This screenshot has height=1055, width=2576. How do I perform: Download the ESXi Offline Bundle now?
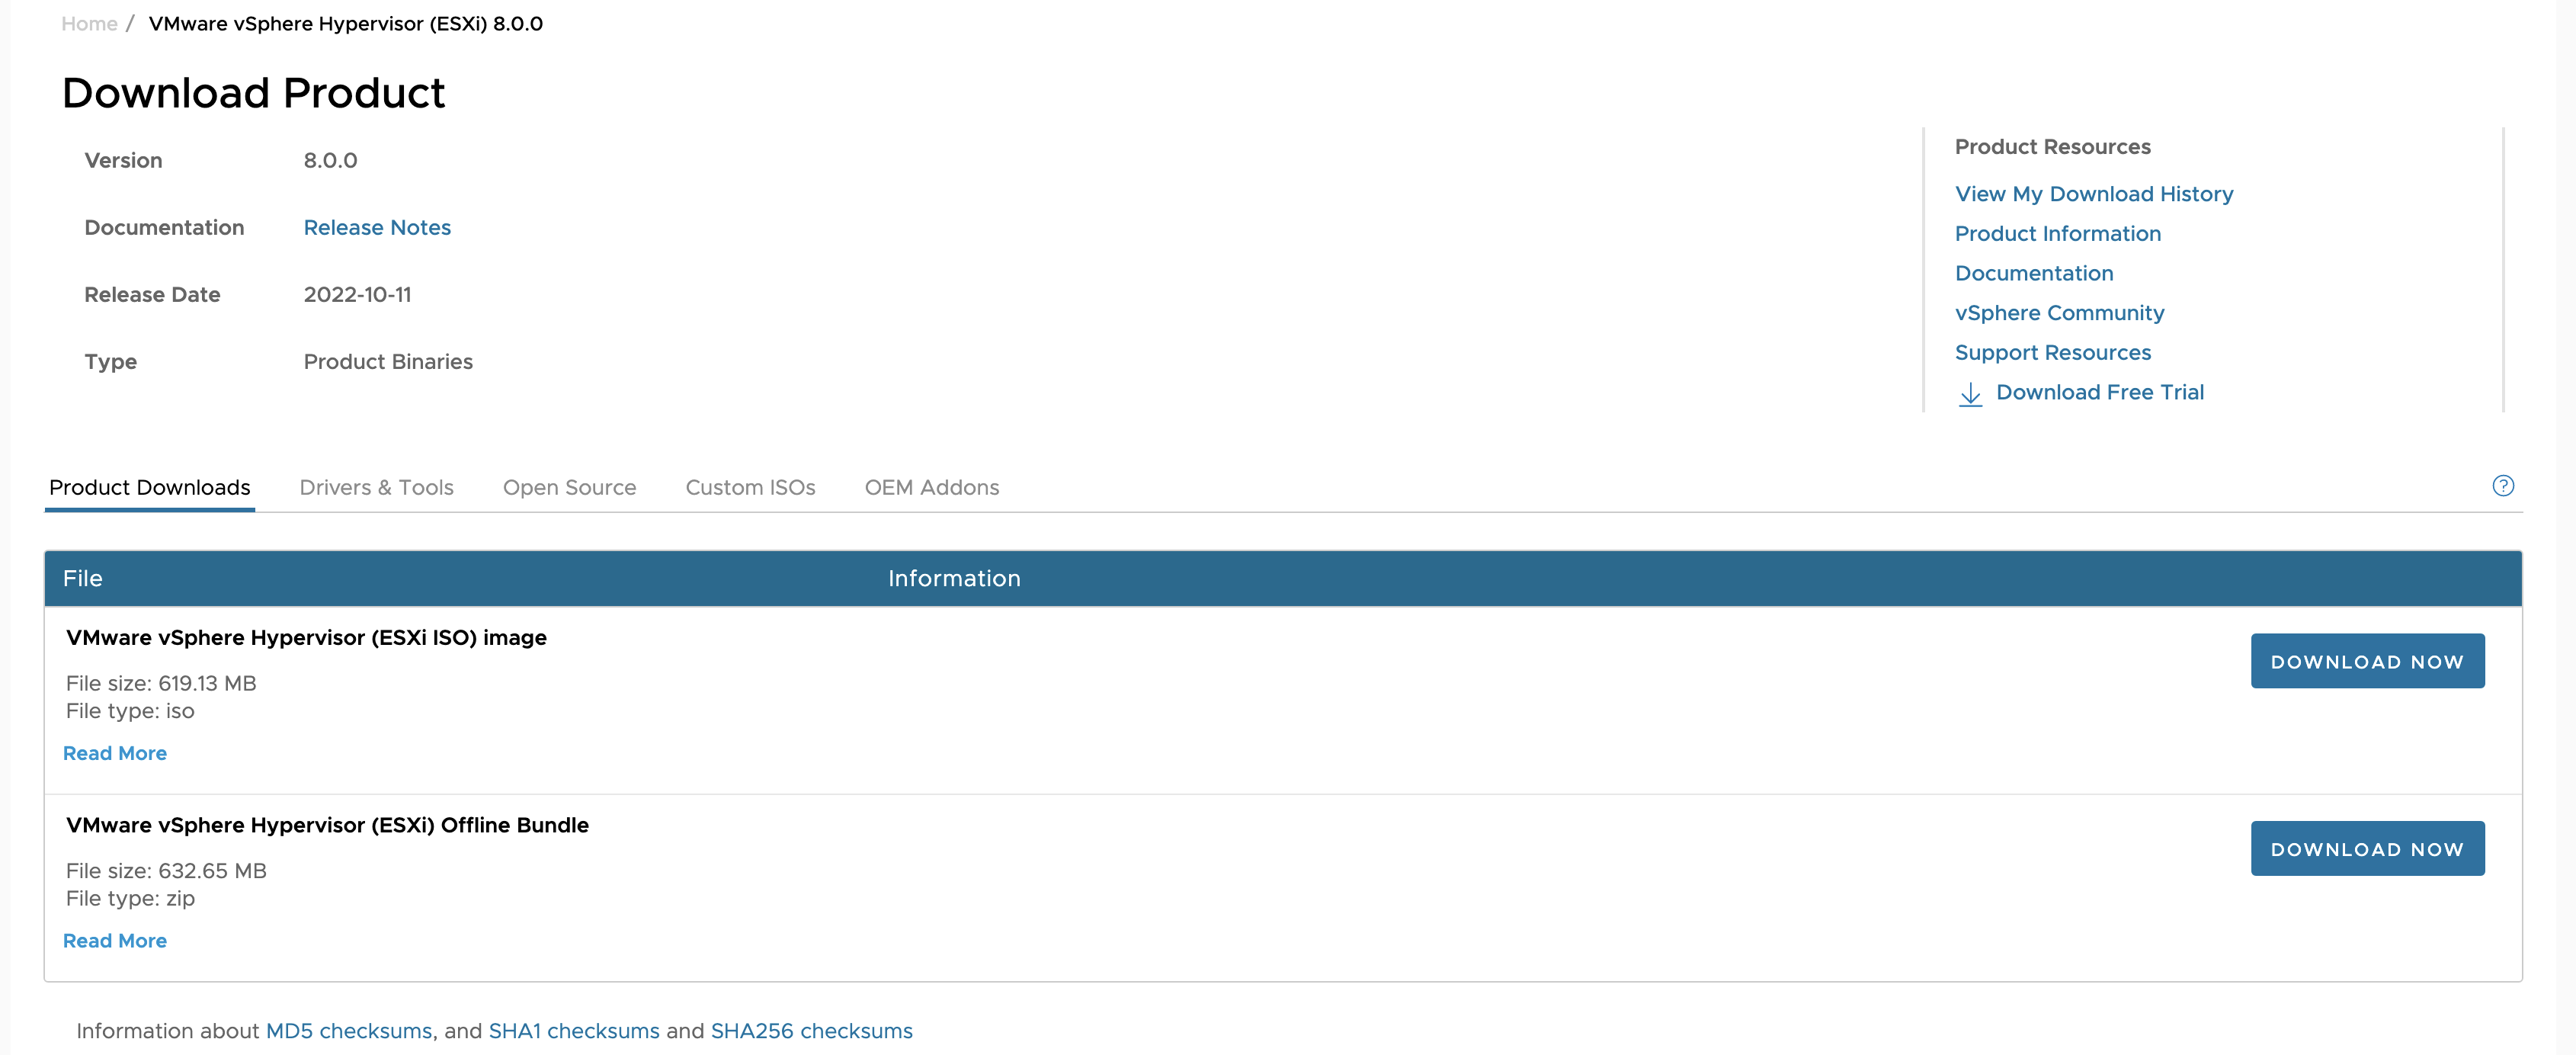click(2367, 848)
